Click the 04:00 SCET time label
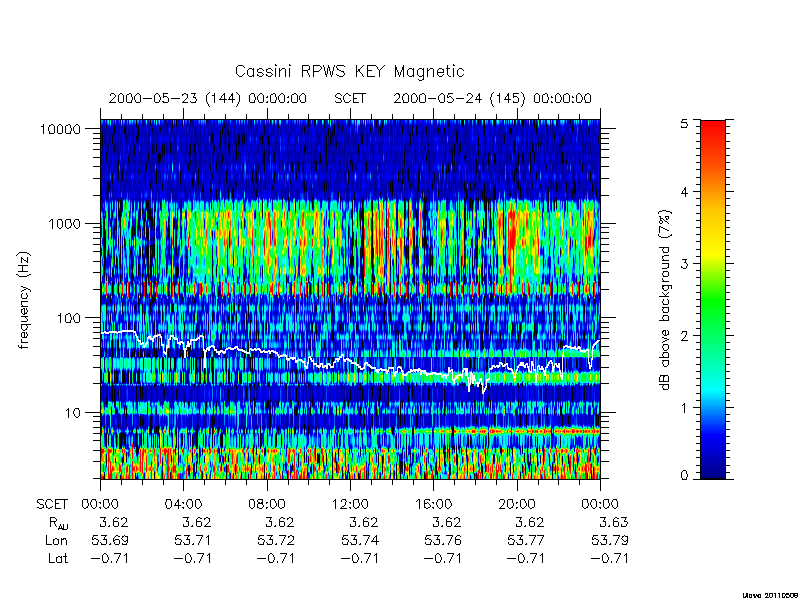 [x=183, y=505]
